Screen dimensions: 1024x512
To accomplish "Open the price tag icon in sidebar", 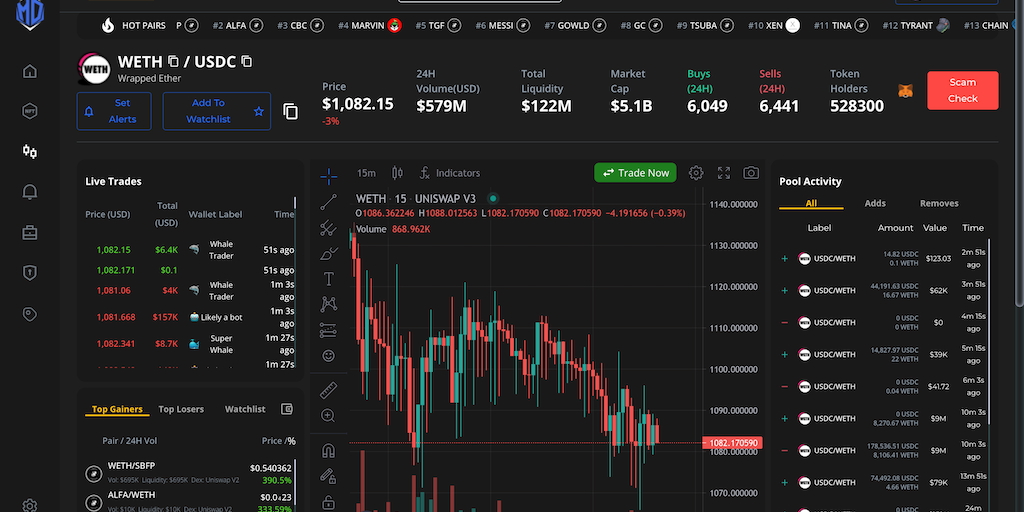I will [x=29, y=314].
